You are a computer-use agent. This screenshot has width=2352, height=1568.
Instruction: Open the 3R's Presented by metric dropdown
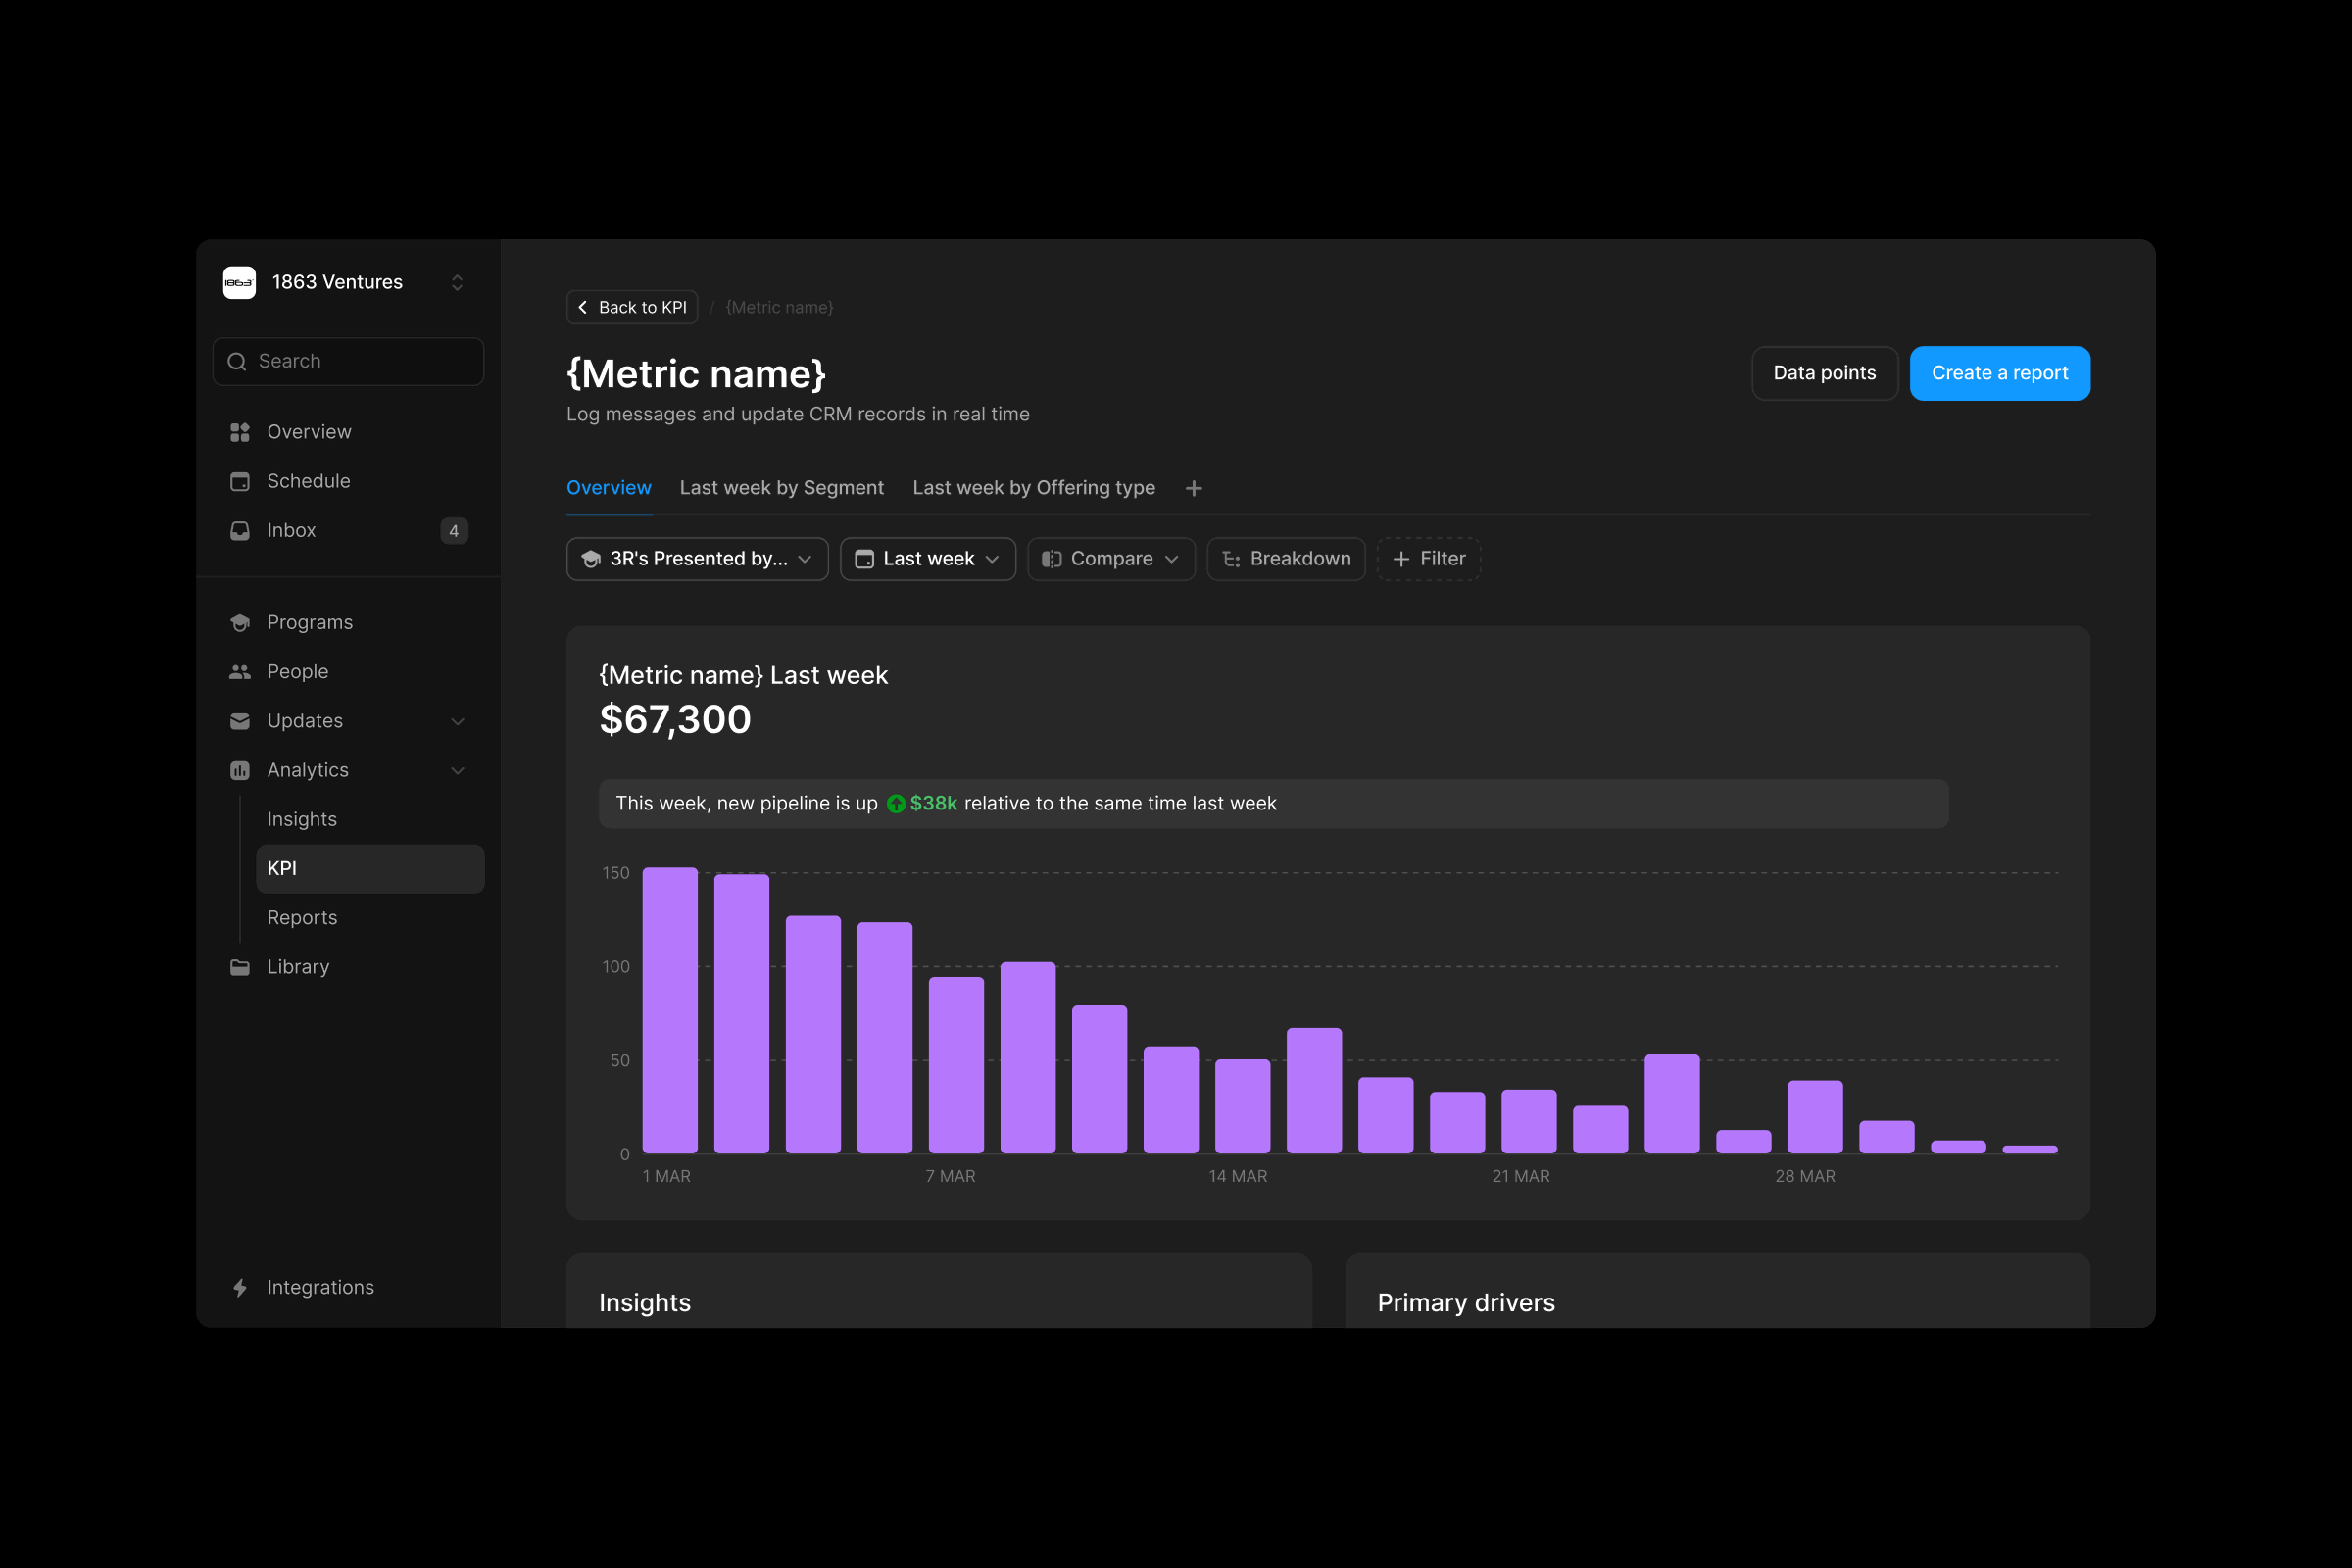(x=697, y=559)
